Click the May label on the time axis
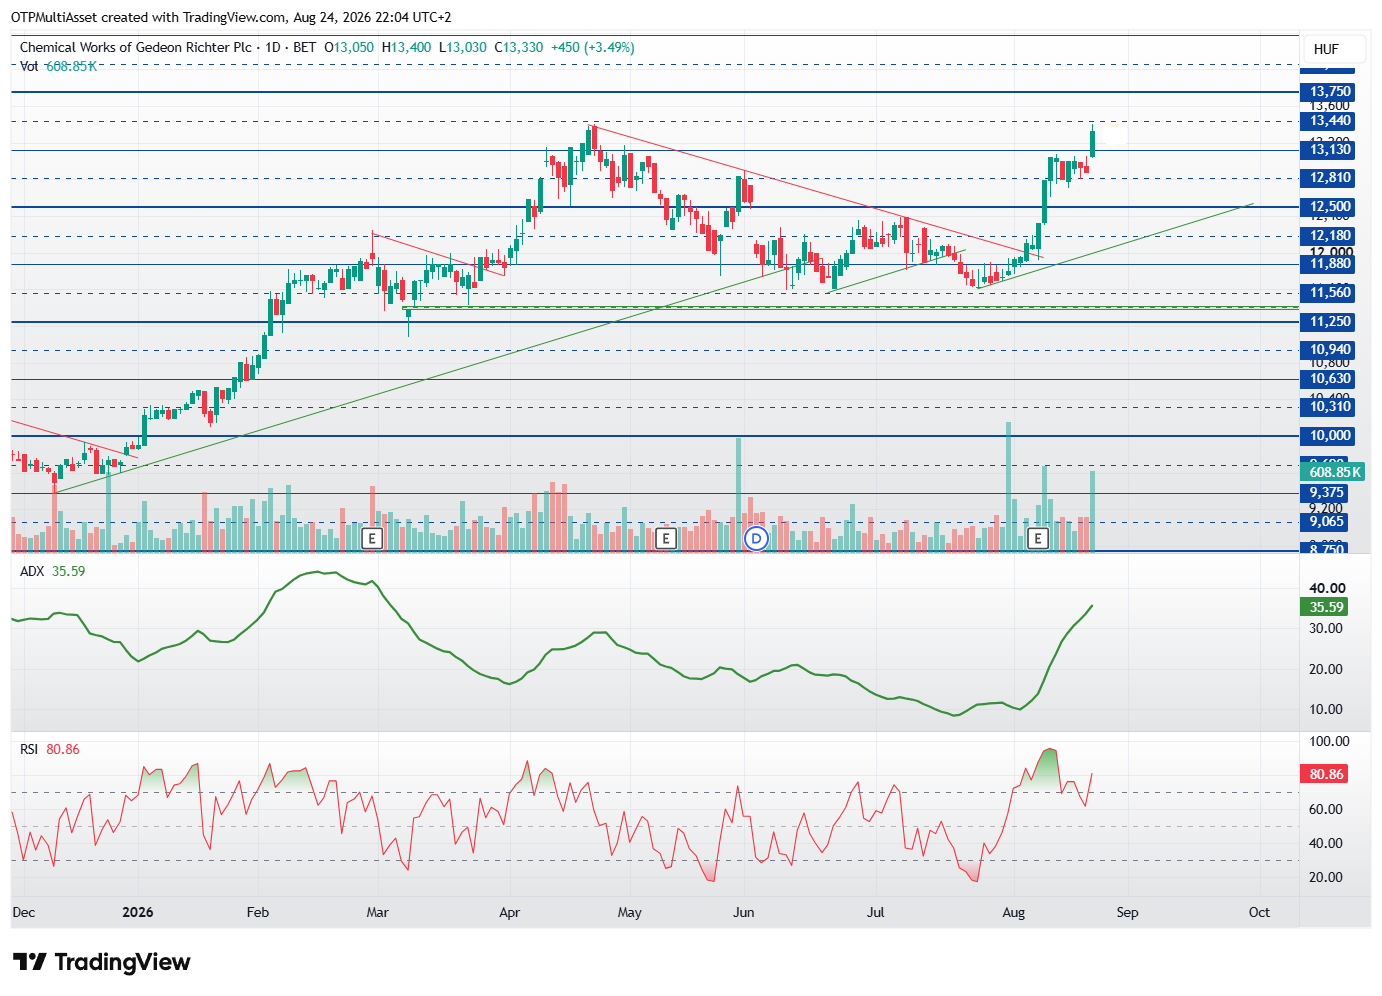1382x996 pixels. [630, 912]
